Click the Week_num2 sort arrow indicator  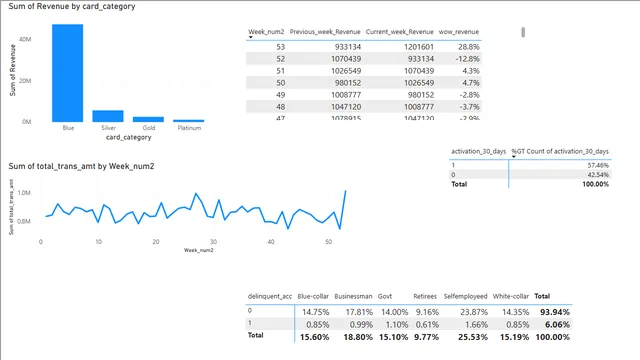click(251, 38)
